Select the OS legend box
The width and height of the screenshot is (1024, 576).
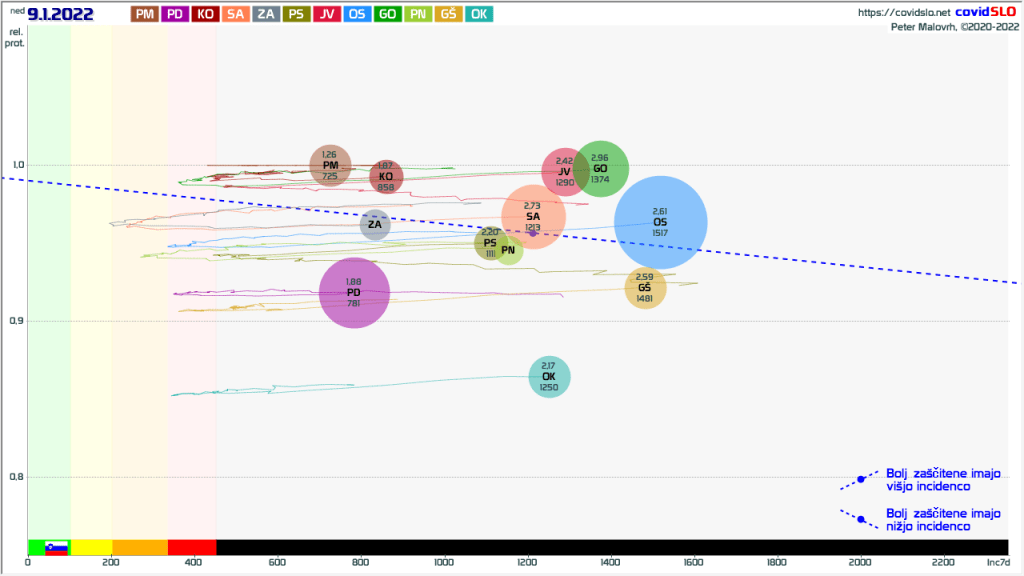click(357, 14)
